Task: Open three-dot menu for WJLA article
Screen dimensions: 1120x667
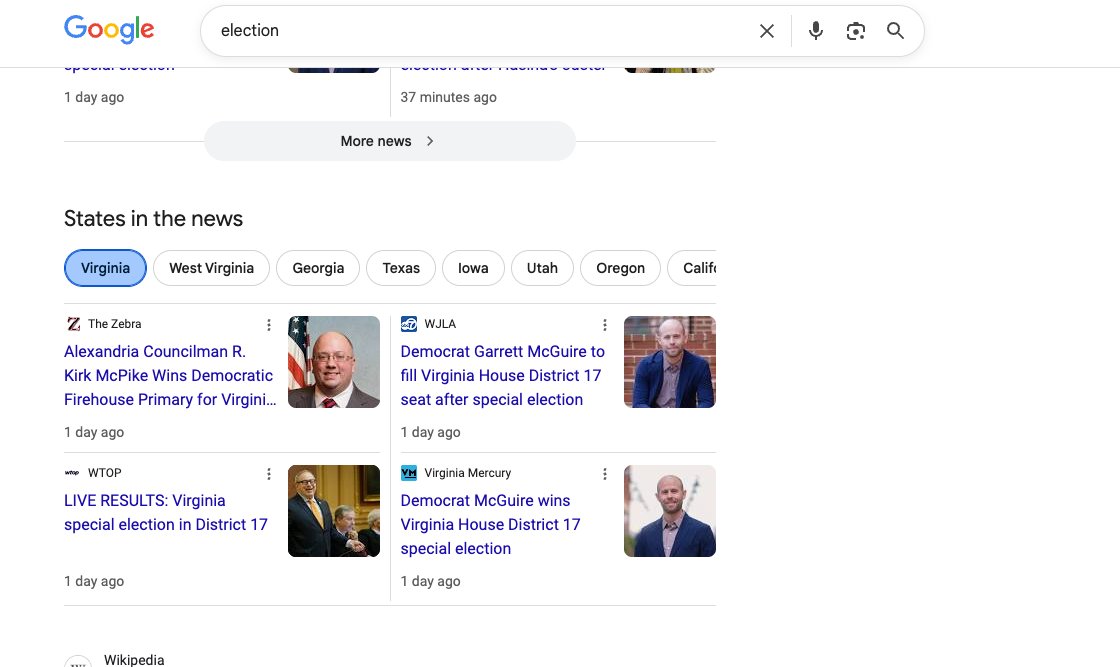Action: [x=604, y=325]
